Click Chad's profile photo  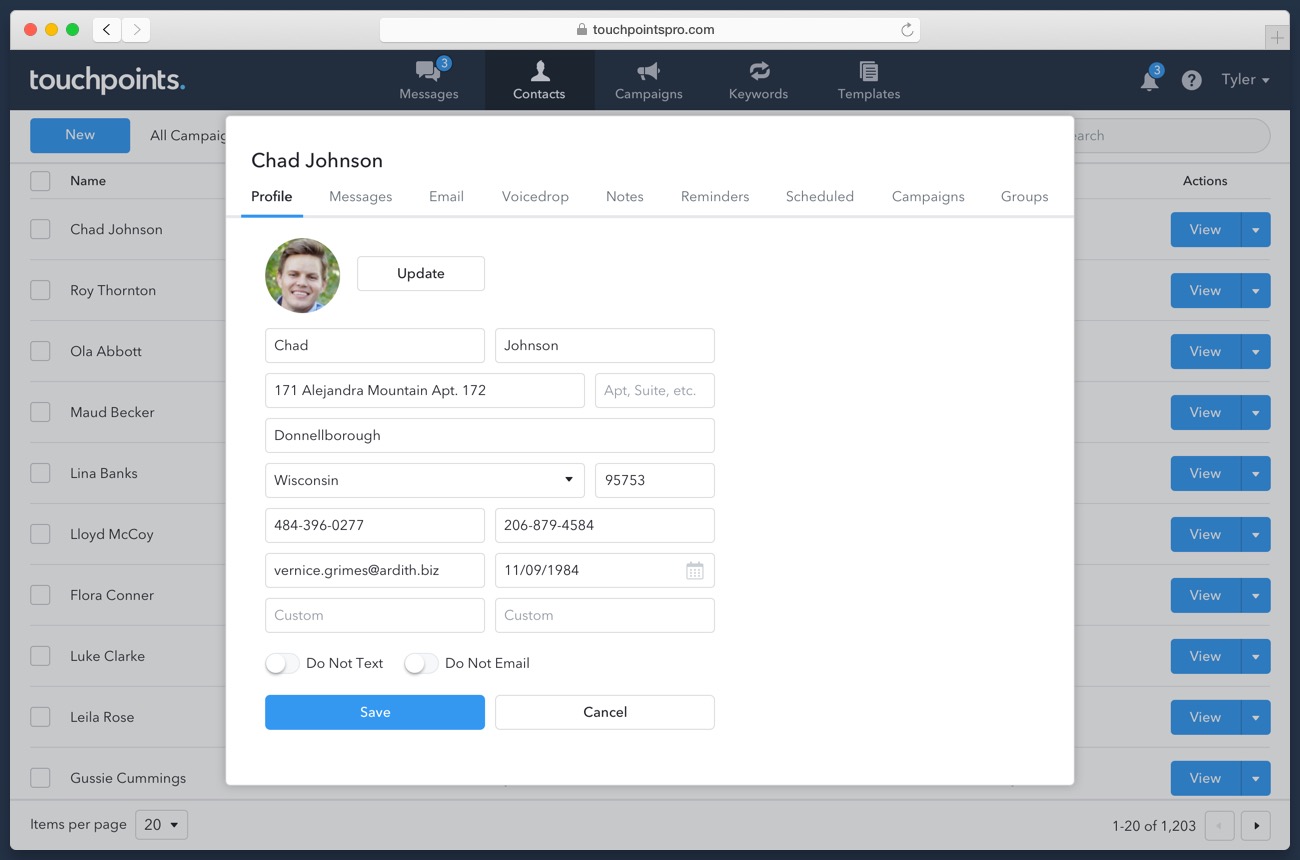302,276
